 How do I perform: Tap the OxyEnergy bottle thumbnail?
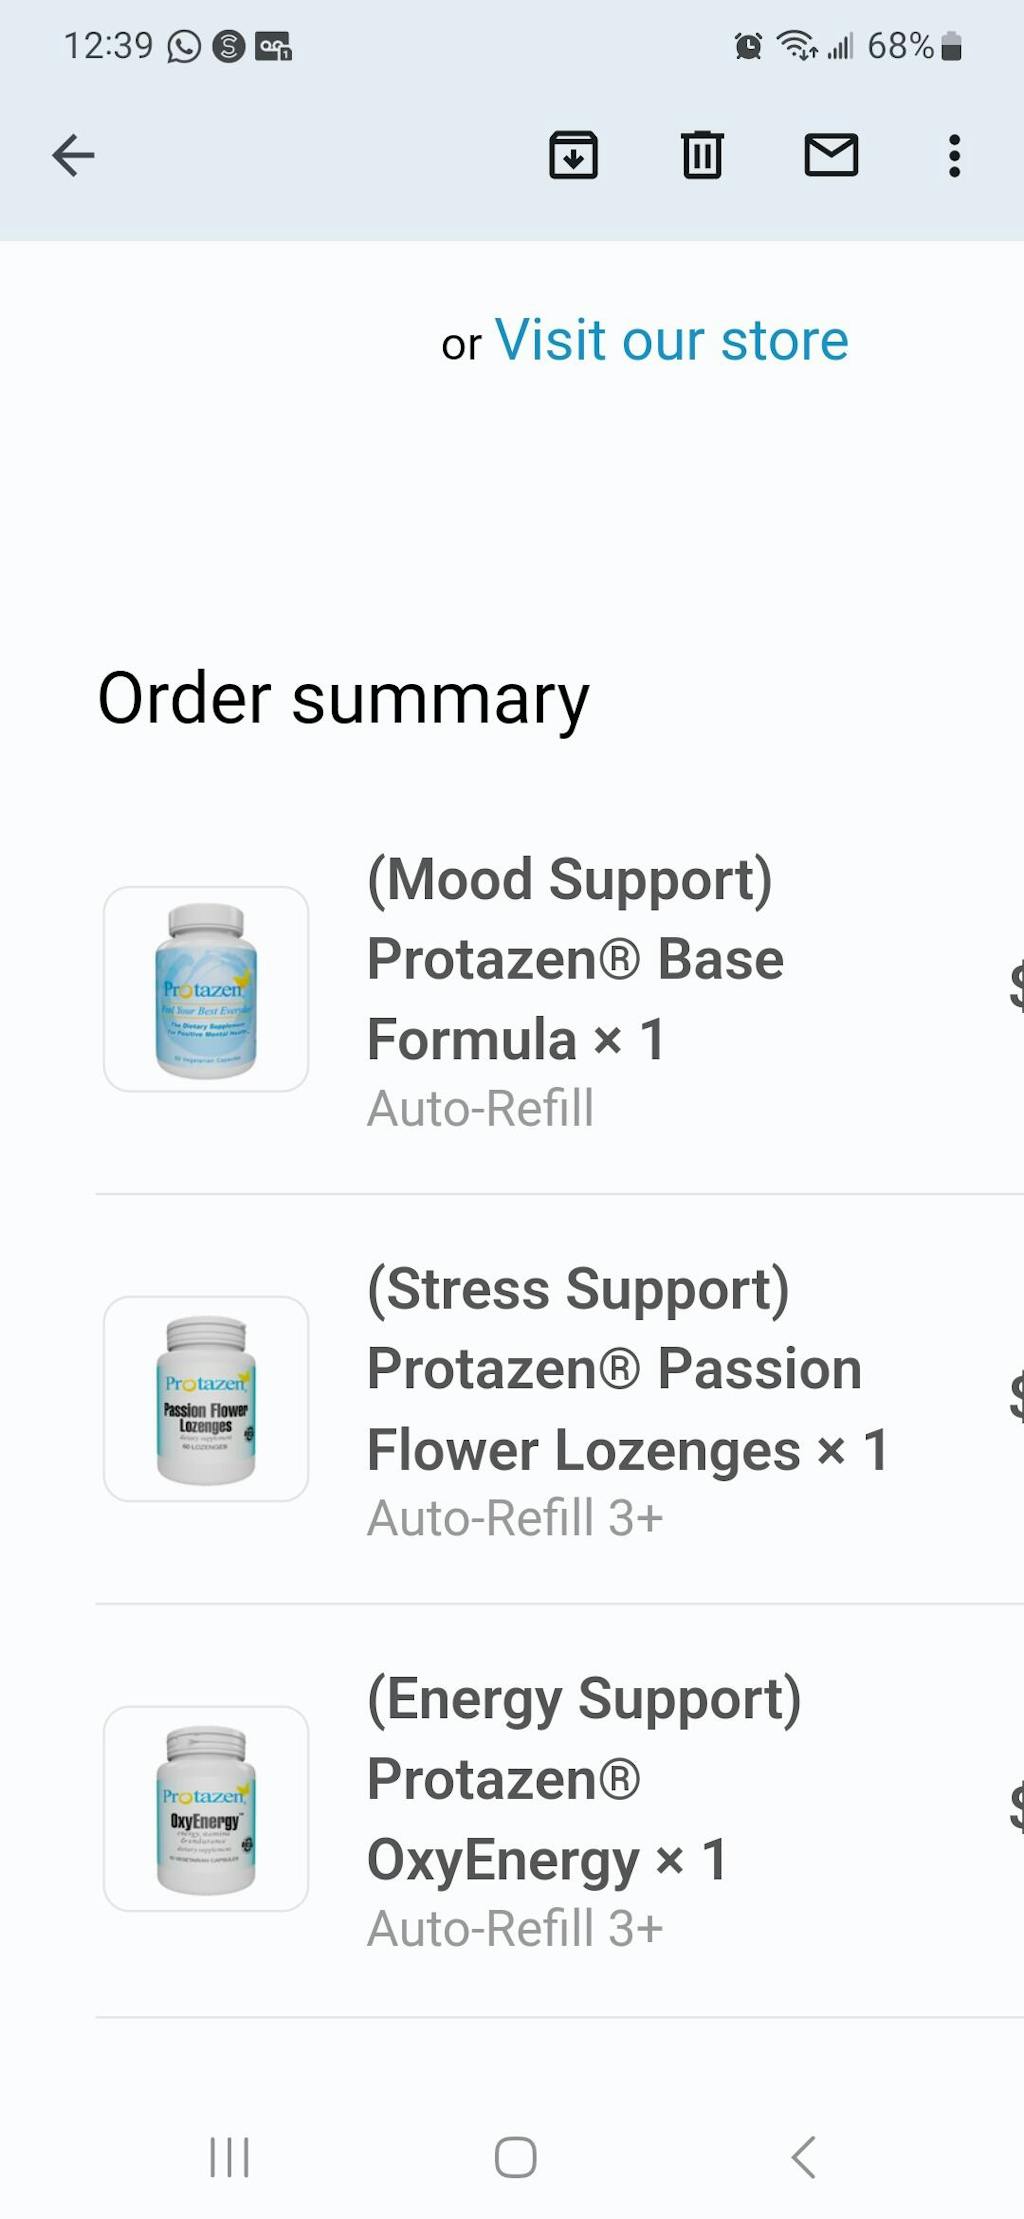206,1808
